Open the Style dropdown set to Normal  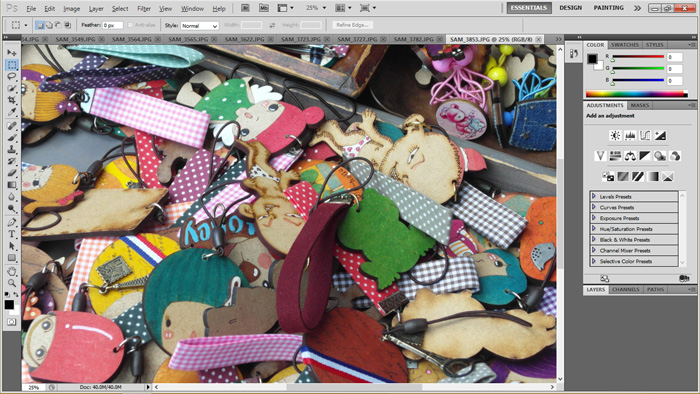199,26
